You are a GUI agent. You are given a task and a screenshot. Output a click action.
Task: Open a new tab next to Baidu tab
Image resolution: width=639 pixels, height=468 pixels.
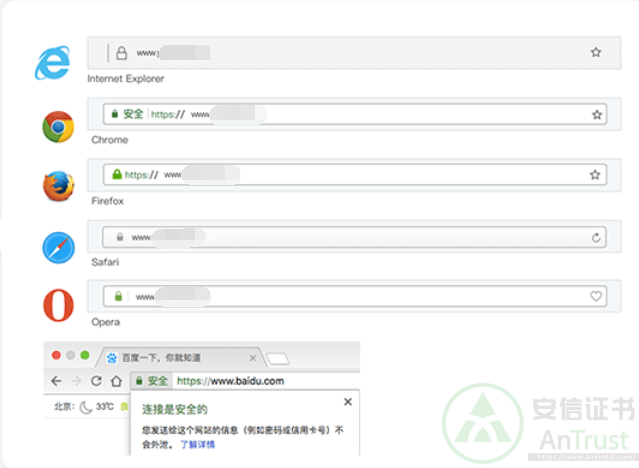tap(277, 359)
